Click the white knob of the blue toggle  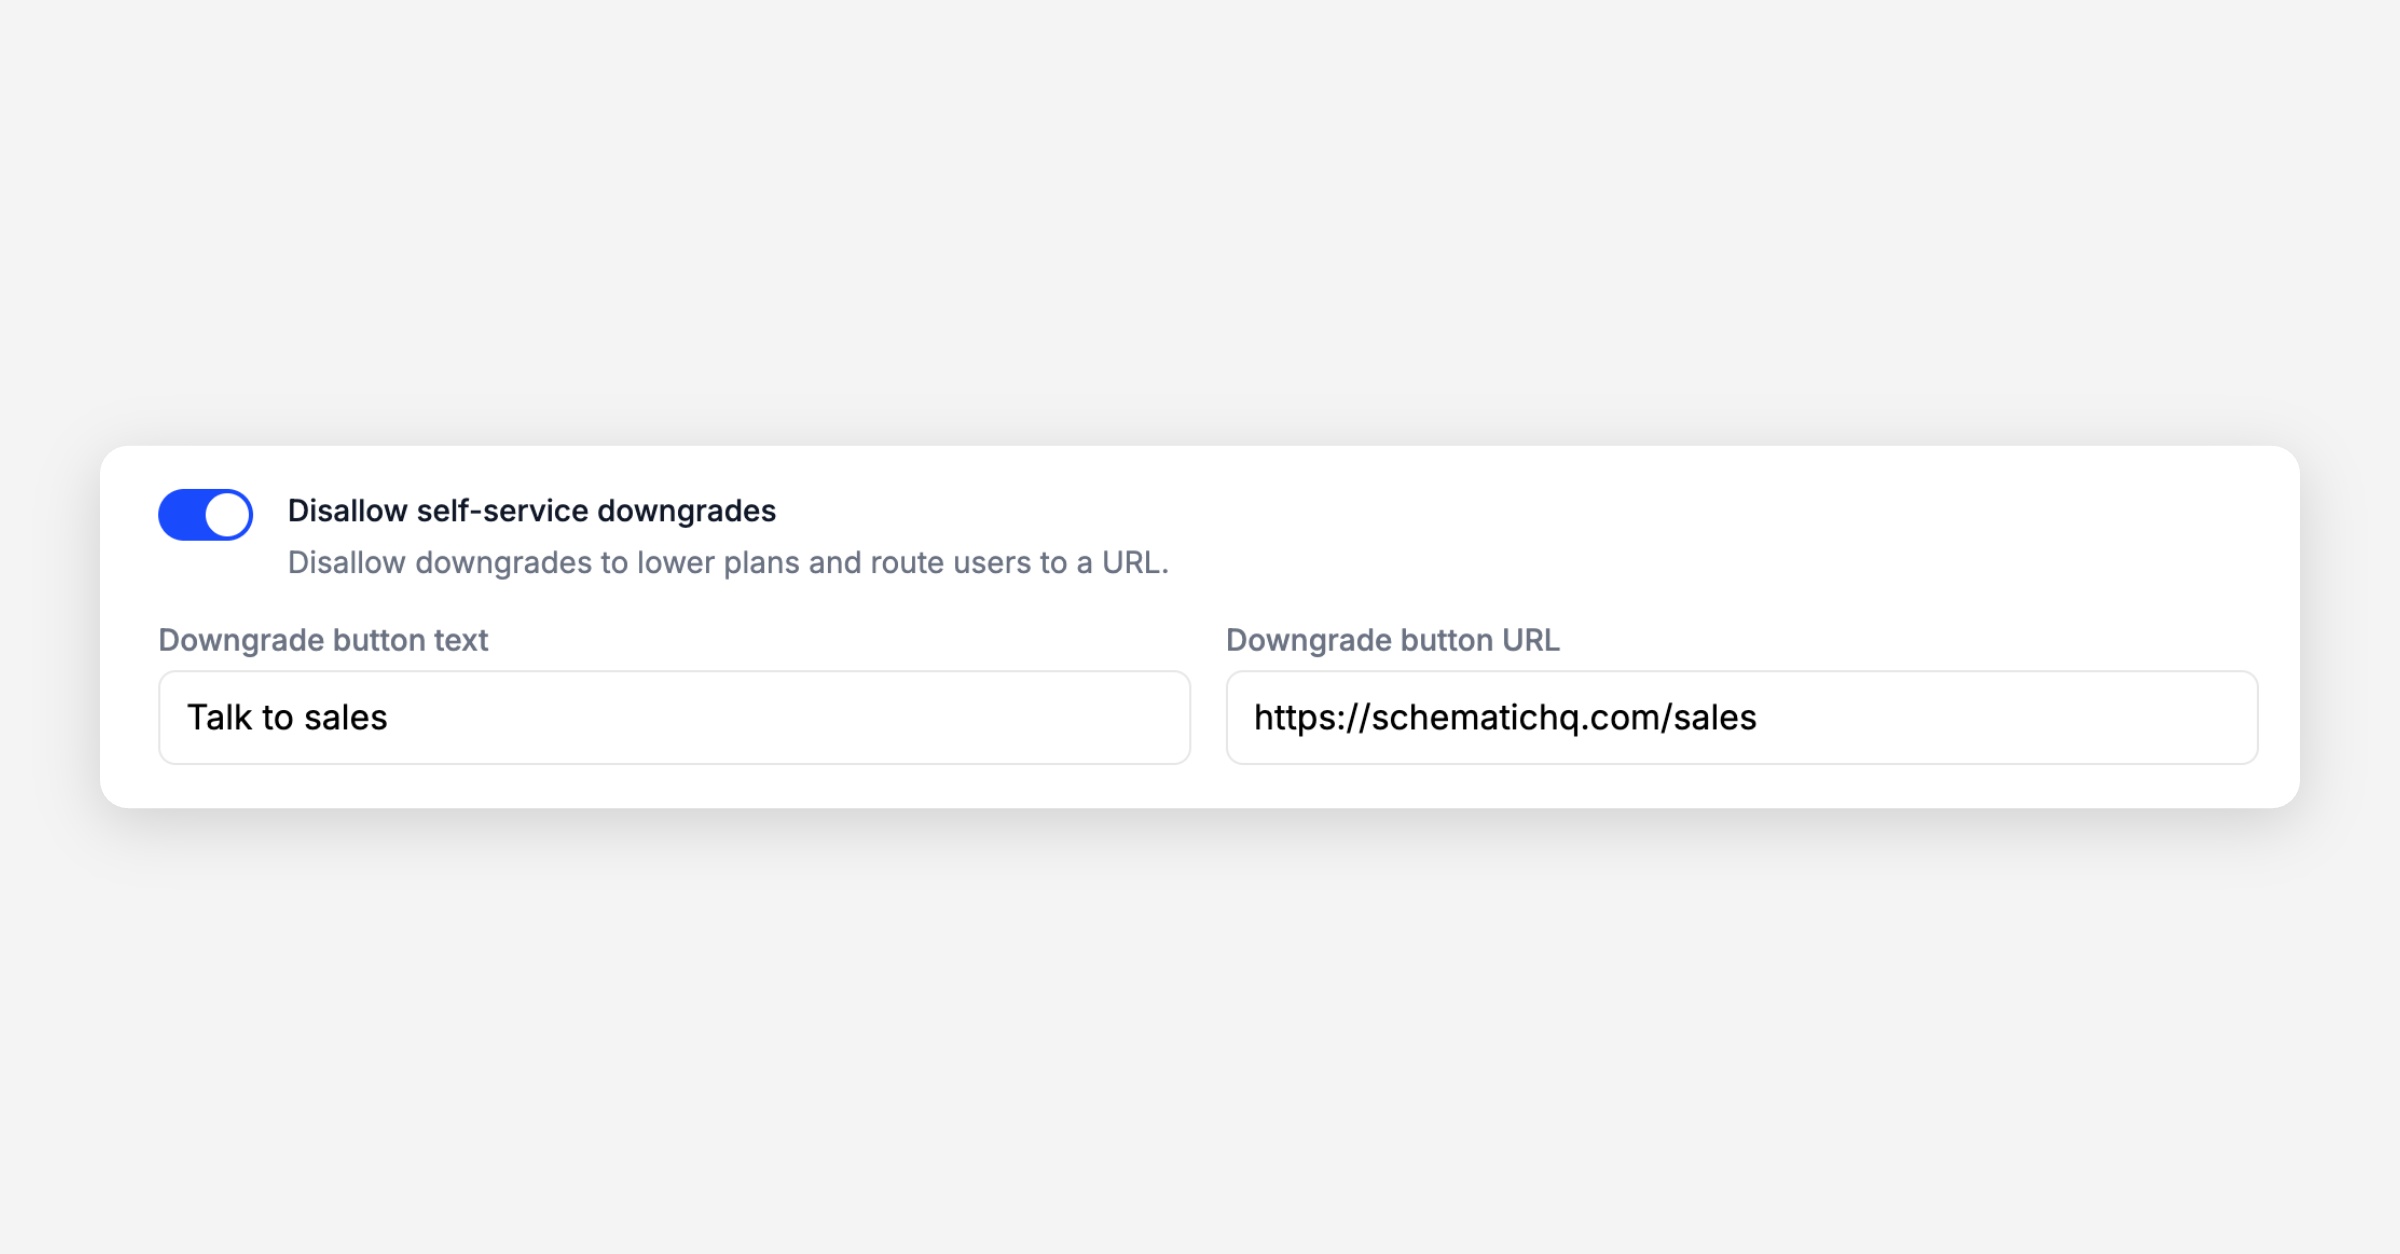click(228, 515)
